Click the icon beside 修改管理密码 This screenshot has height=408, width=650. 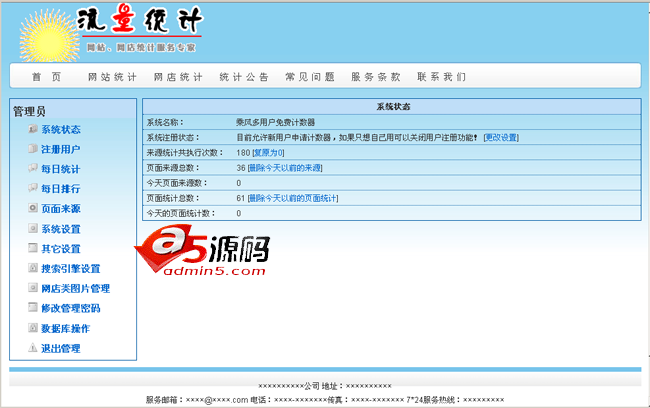[x=33, y=307]
